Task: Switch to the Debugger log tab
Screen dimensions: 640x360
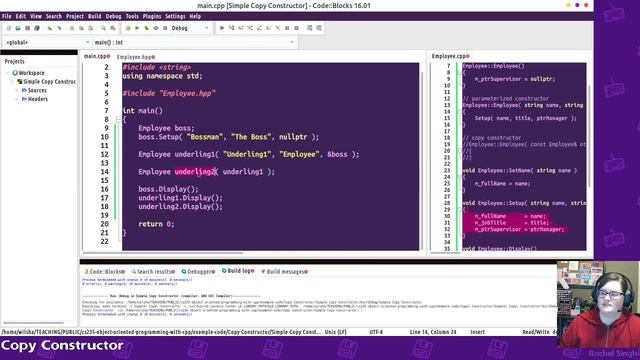Action: point(198,271)
